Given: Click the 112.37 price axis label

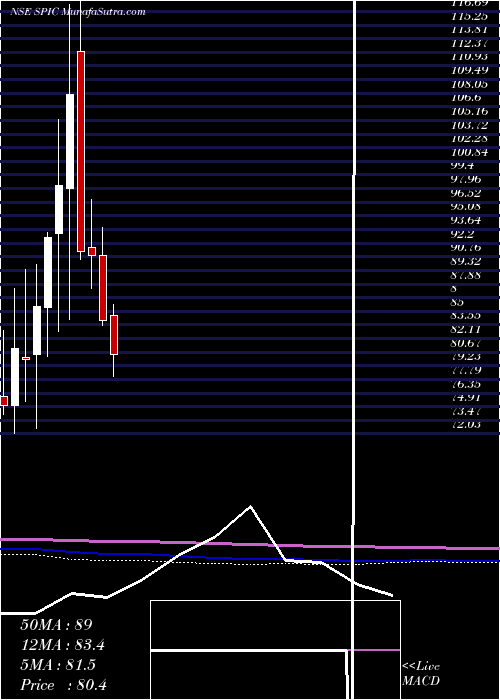Looking at the screenshot, I should pyautogui.click(x=470, y=43).
